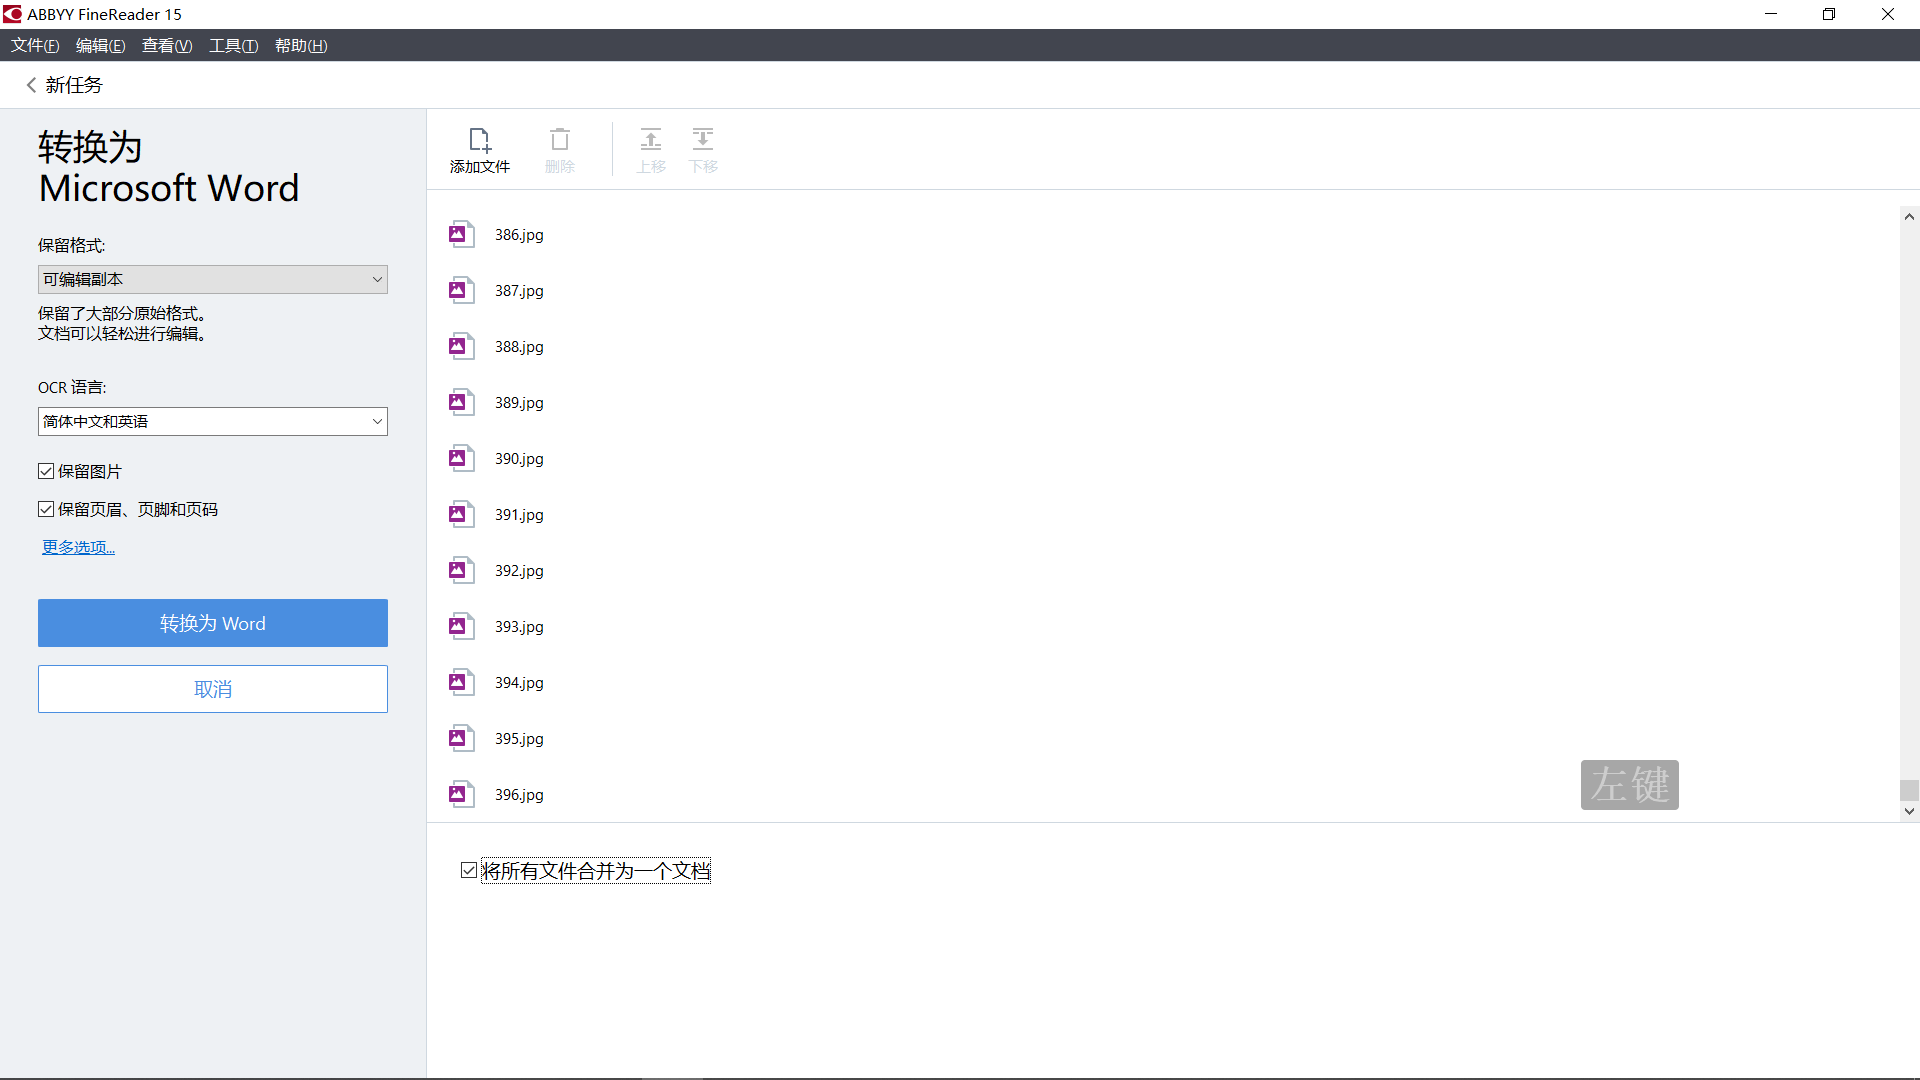The width and height of the screenshot is (1920, 1080).
Task: Open the 编辑(E) menu
Action: pyautogui.click(x=101, y=46)
